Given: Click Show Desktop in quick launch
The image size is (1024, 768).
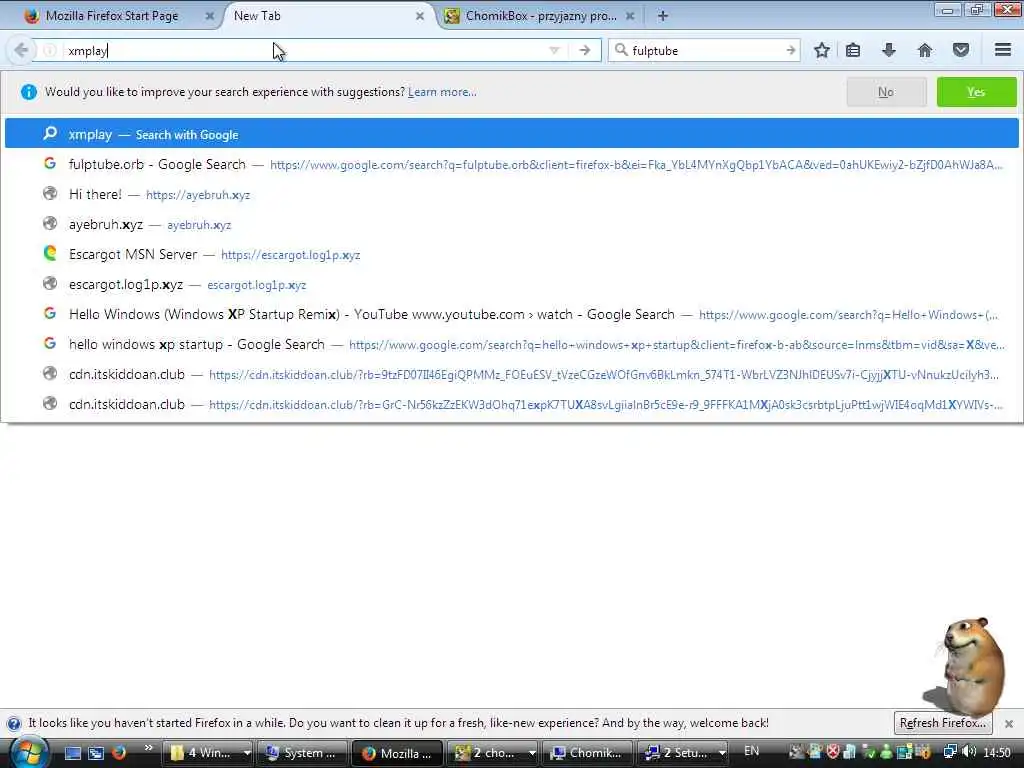Looking at the screenshot, I should click(x=72, y=753).
